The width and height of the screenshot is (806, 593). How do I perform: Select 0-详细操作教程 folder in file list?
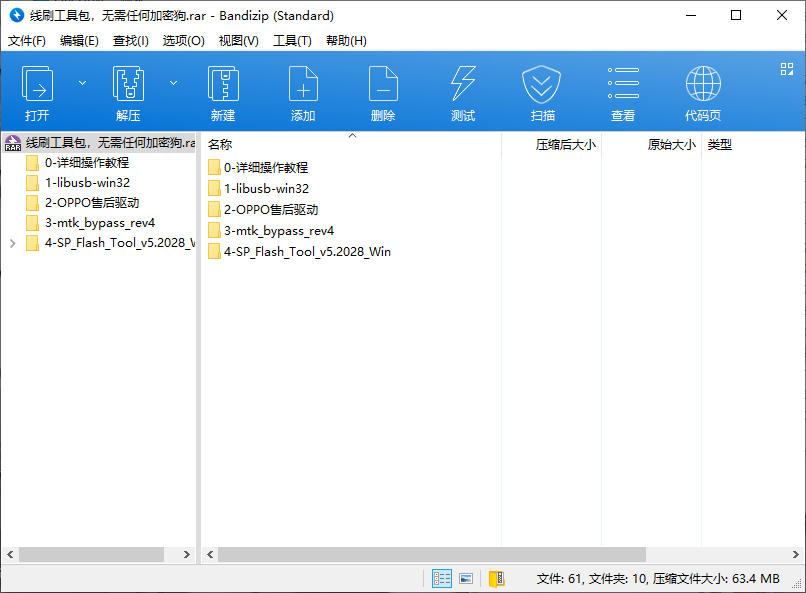tap(266, 168)
